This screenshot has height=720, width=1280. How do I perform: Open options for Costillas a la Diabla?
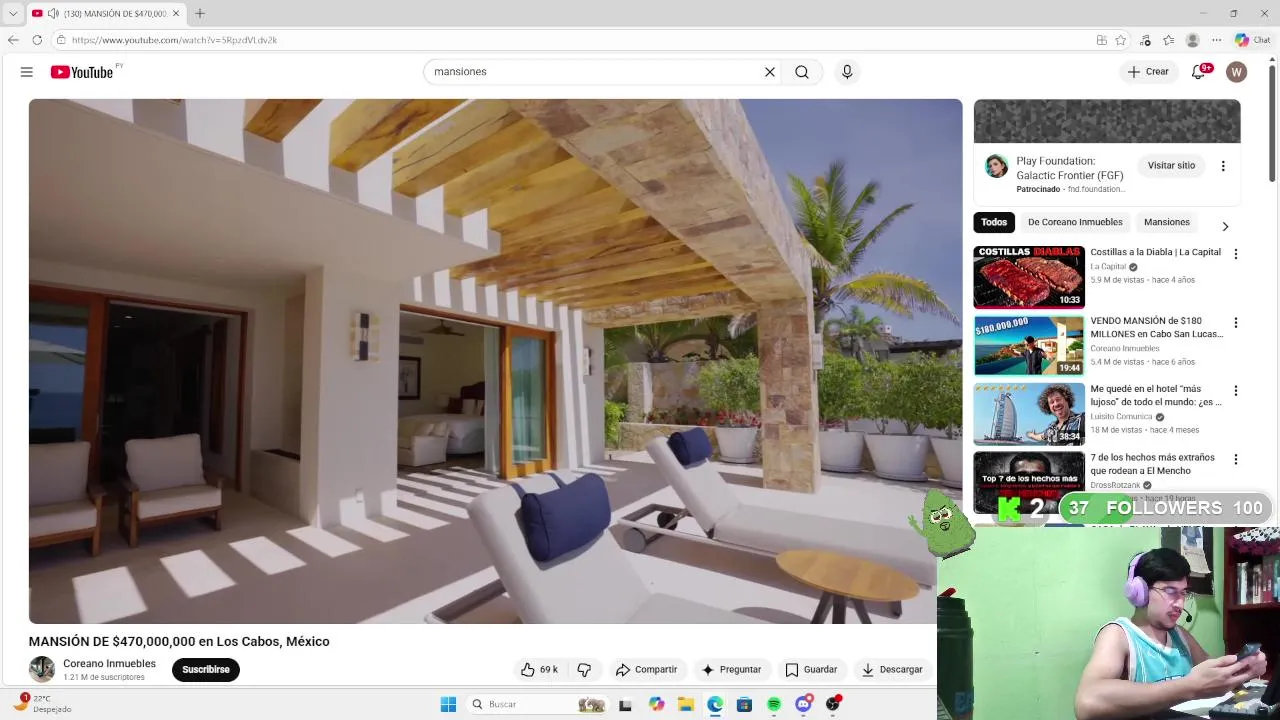1236,255
